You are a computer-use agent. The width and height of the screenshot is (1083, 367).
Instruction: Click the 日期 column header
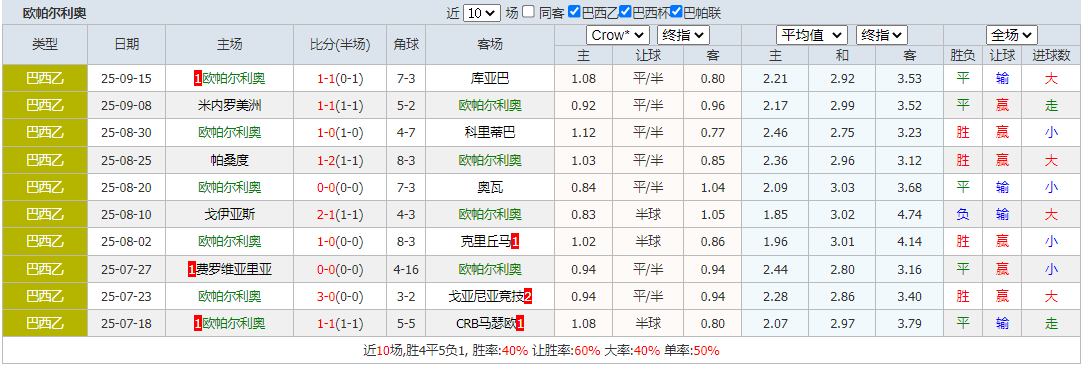[126, 44]
